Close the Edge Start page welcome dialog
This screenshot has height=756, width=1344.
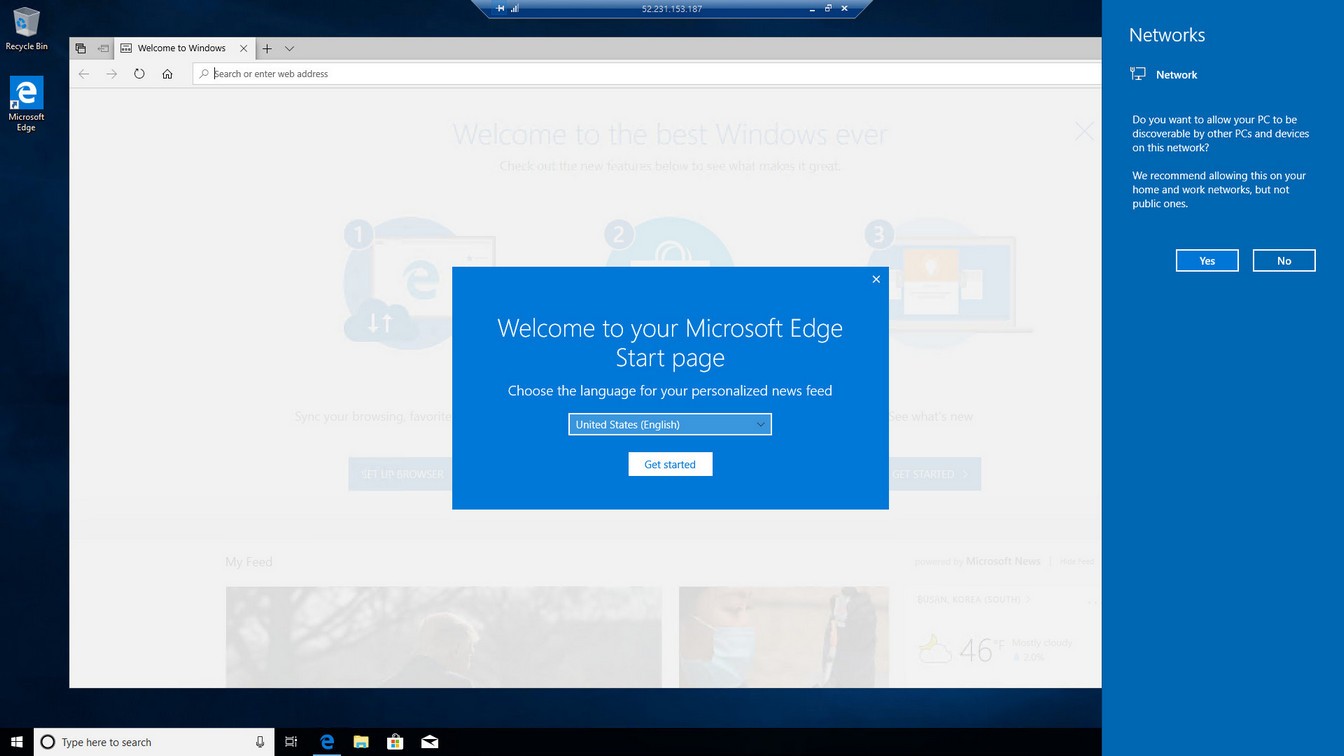coord(876,279)
